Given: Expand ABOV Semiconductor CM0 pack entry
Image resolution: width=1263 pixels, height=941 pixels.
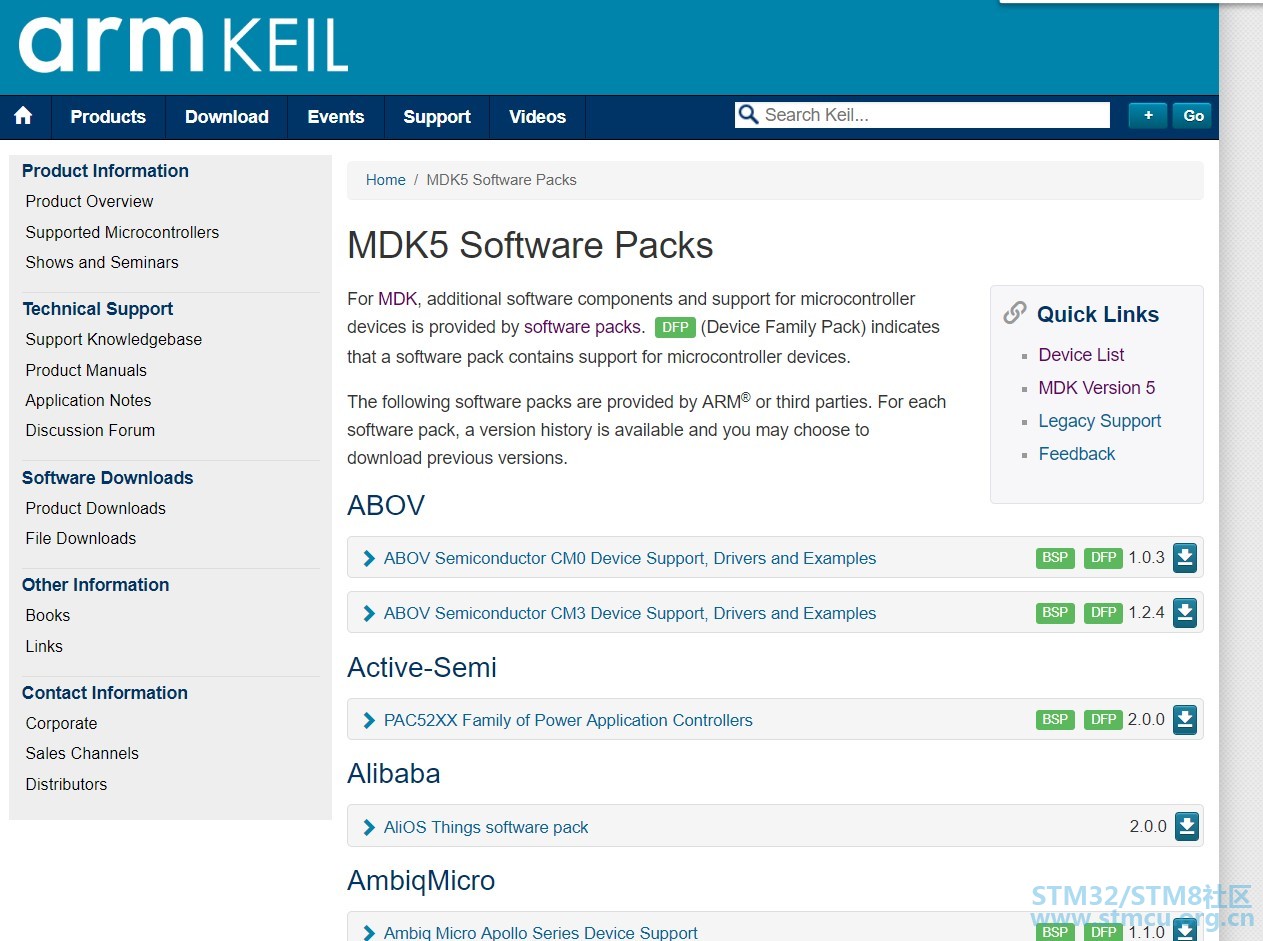Looking at the screenshot, I should coord(369,559).
